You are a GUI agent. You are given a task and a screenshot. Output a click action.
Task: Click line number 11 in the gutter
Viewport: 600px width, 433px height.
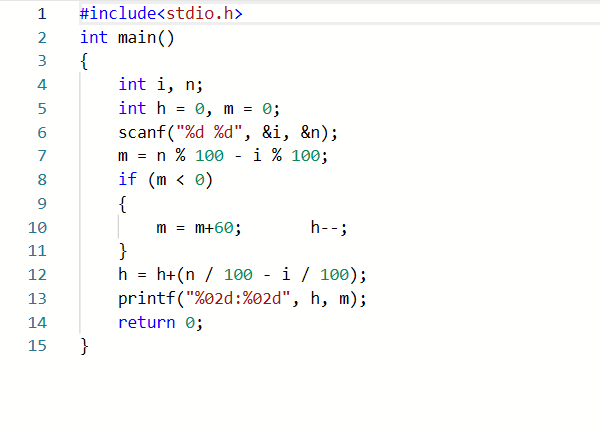pyautogui.click(x=38, y=251)
